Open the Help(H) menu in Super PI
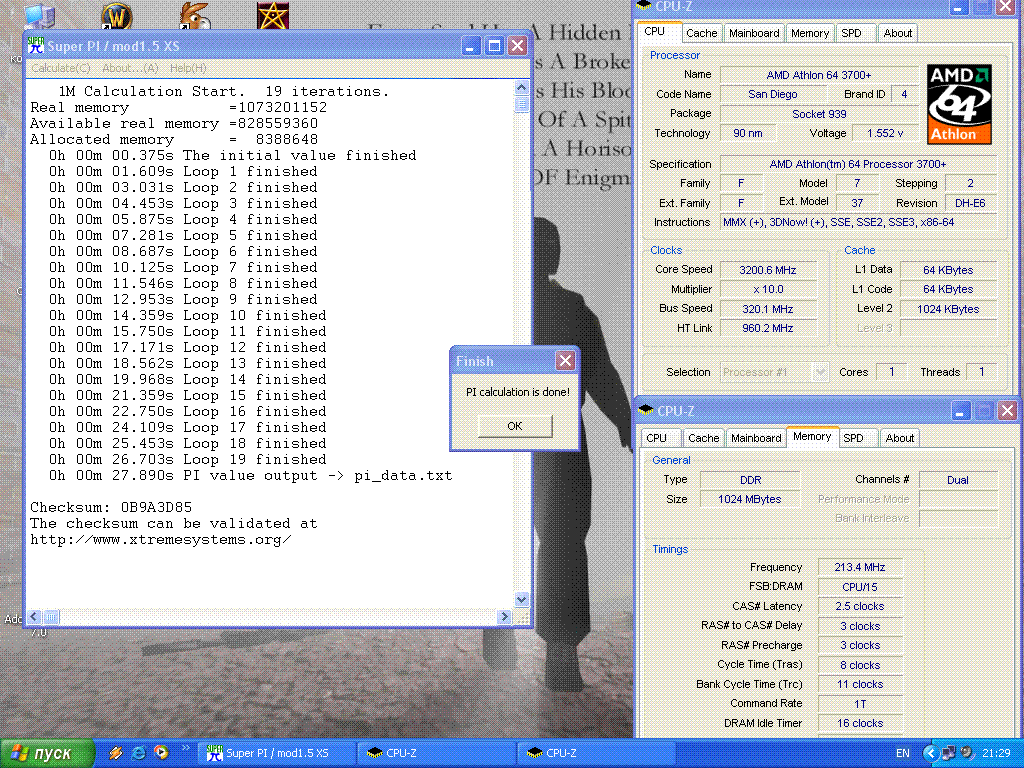1024x768 pixels. 188,68
